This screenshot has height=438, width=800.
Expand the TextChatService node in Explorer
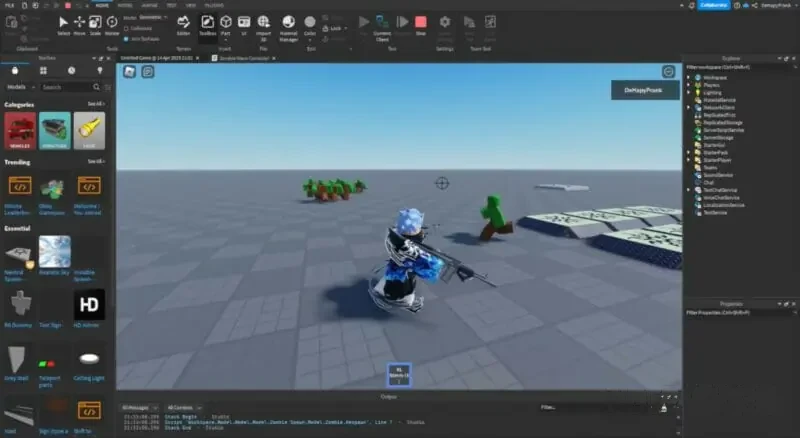pos(689,190)
